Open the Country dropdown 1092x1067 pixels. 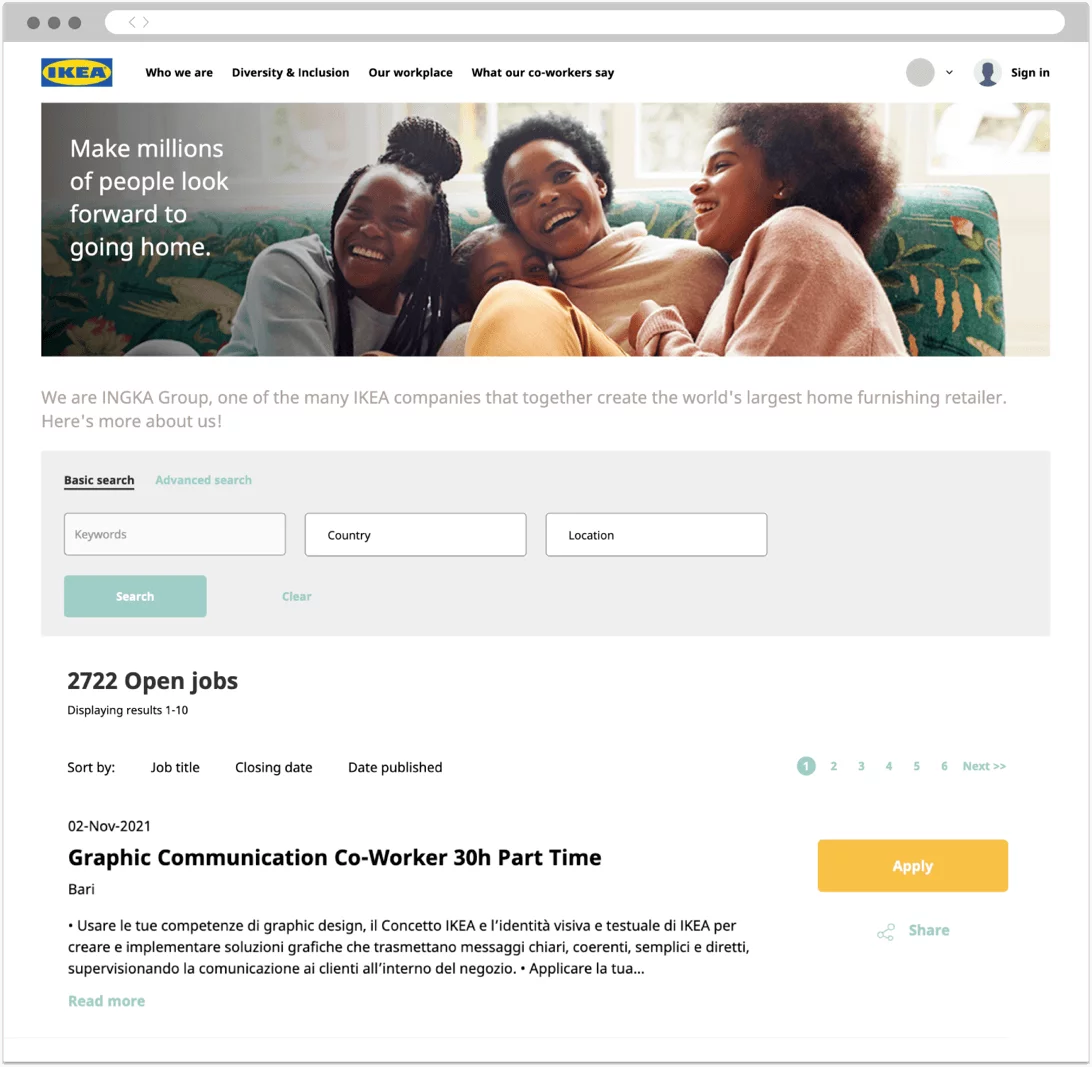coord(416,535)
